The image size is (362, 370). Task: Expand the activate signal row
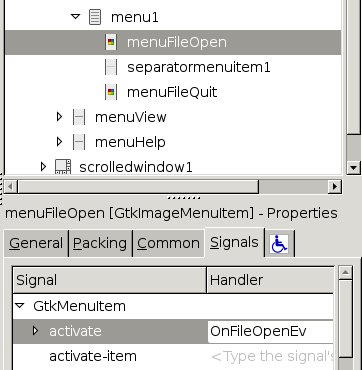(x=35, y=331)
